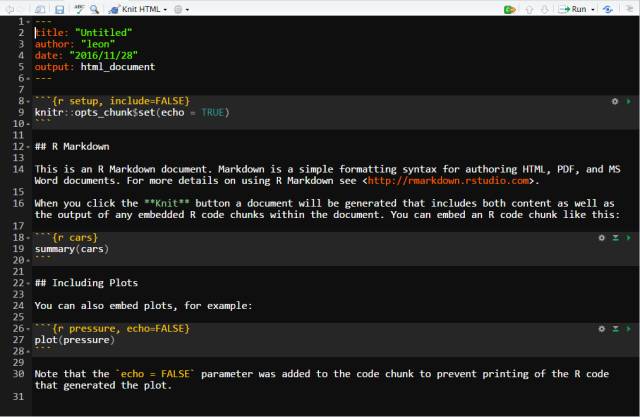Click the "{r setup, include=FALSE}" chunk header

[121, 101]
